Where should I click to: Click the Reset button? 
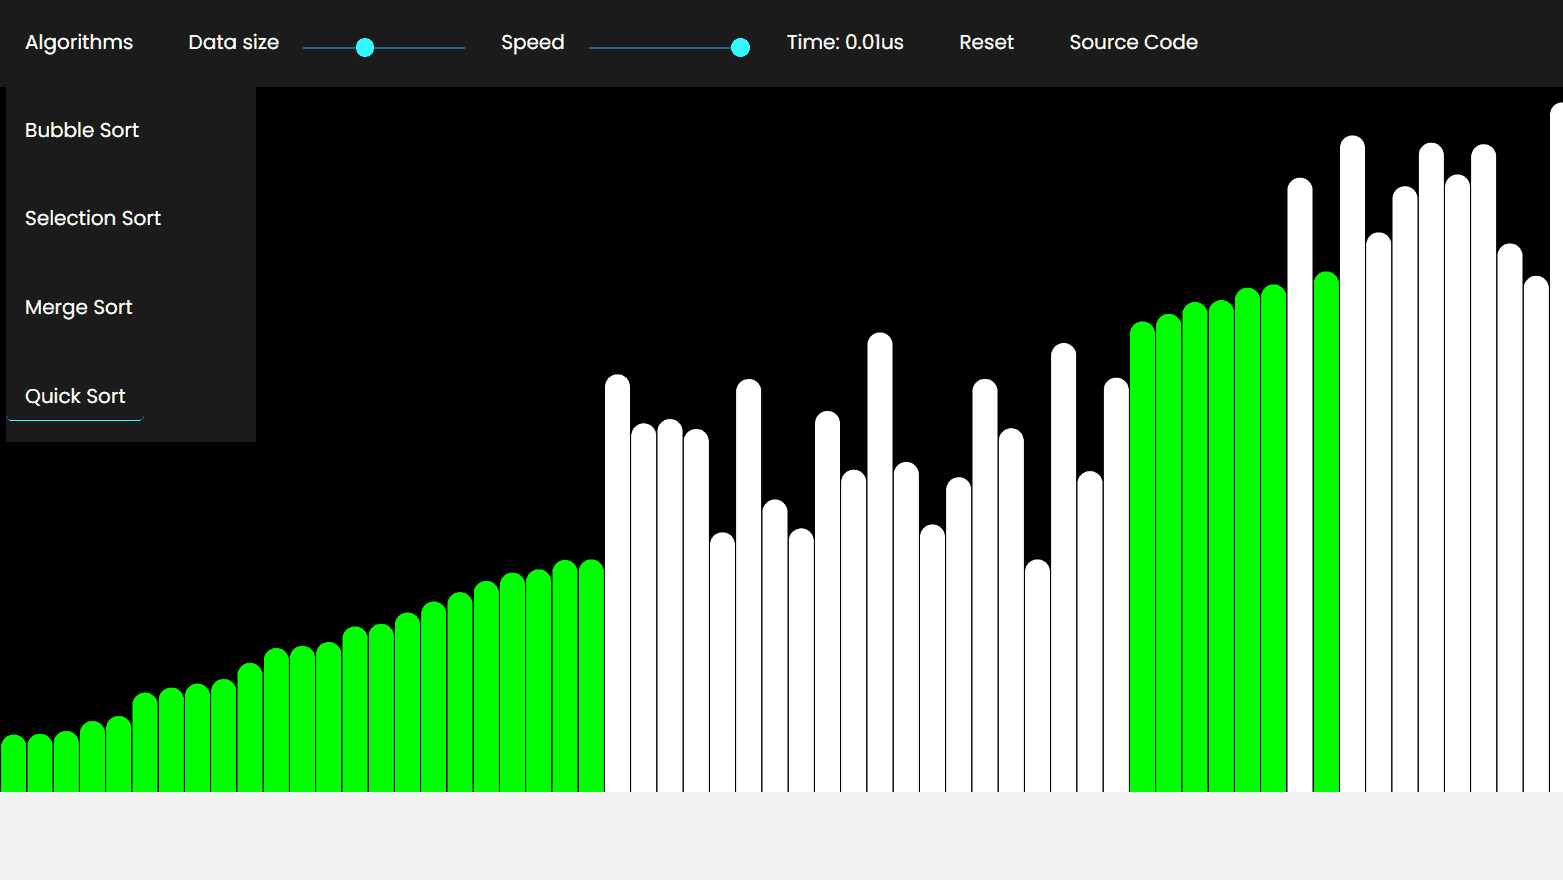tap(986, 42)
